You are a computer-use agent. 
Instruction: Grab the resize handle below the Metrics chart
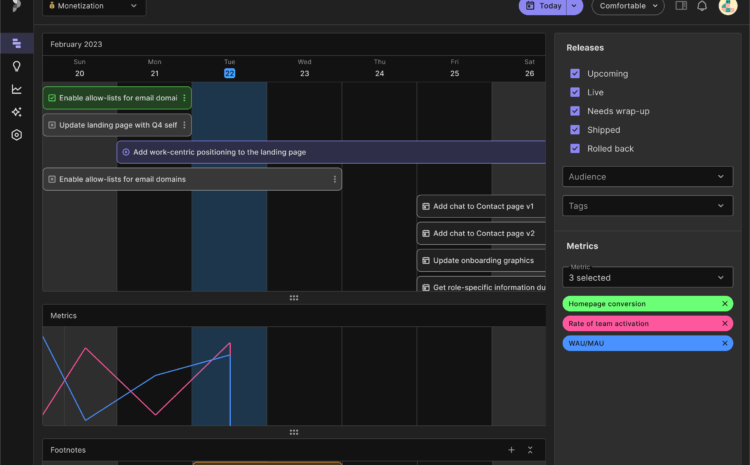294,432
